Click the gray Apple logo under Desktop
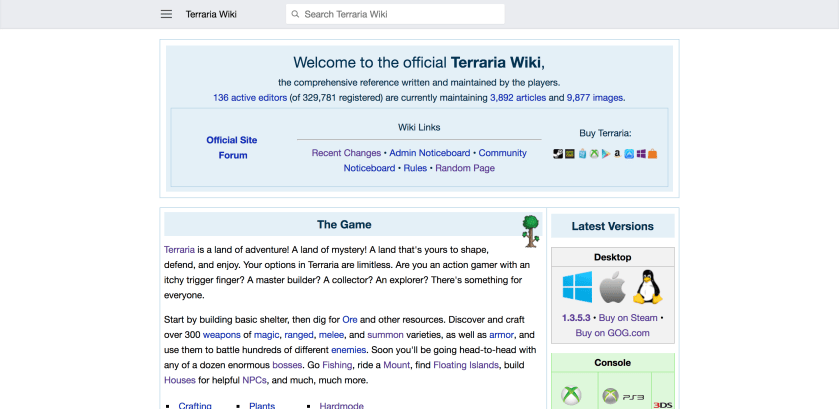This screenshot has height=409, width=839. 612,289
